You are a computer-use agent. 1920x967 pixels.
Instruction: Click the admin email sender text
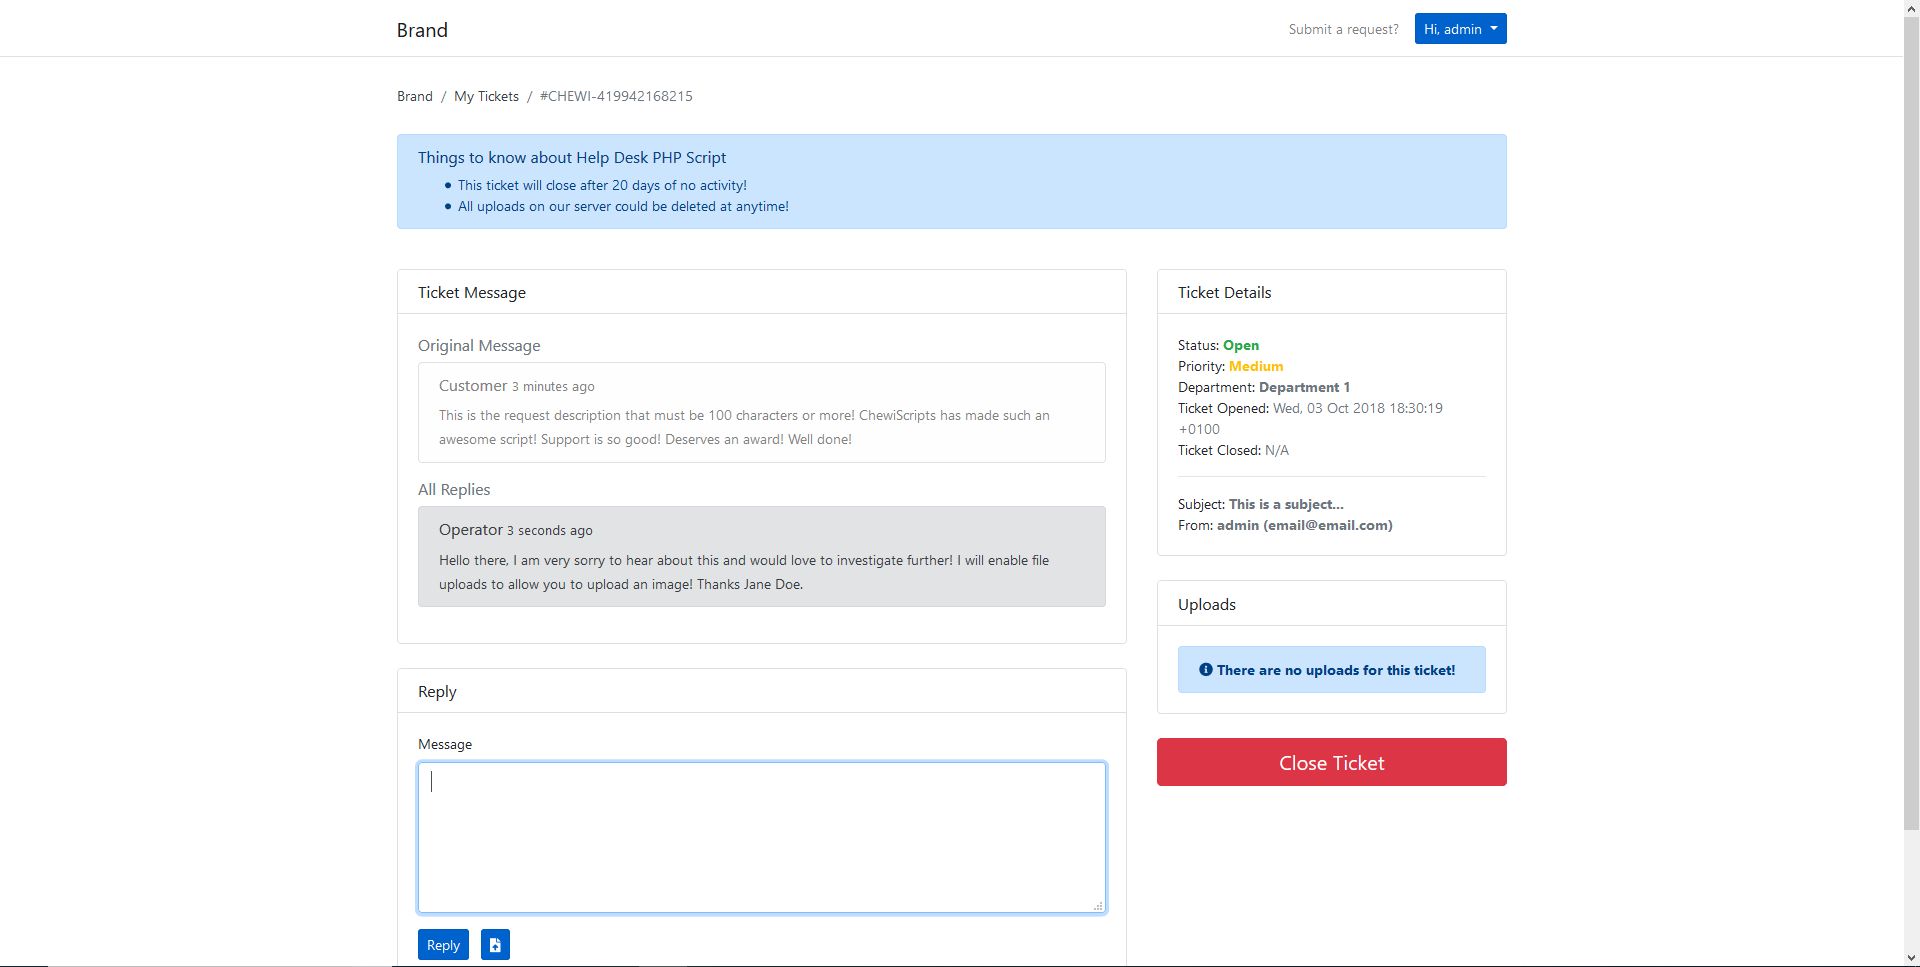1304,525
